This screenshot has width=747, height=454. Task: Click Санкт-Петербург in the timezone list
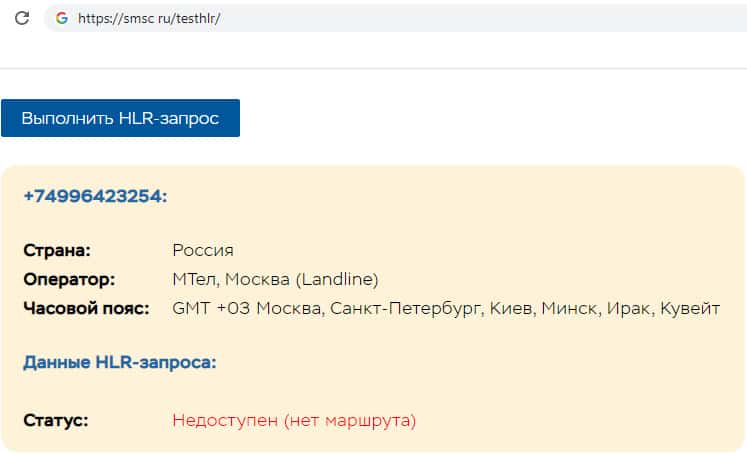[x=406, y=308]
